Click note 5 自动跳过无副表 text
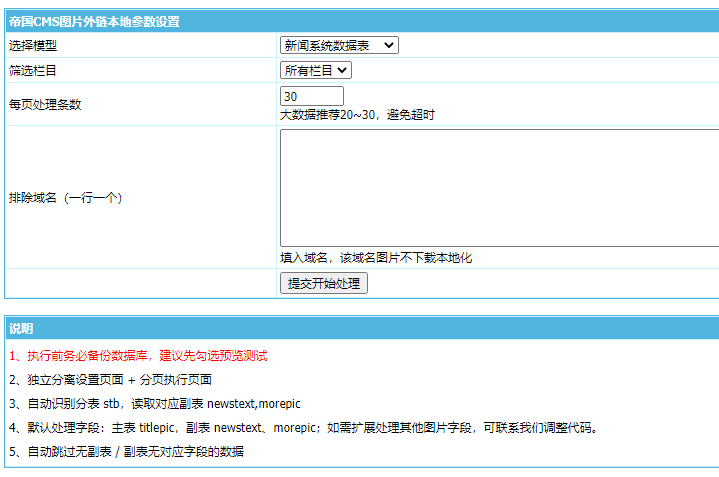 [126, 451]
